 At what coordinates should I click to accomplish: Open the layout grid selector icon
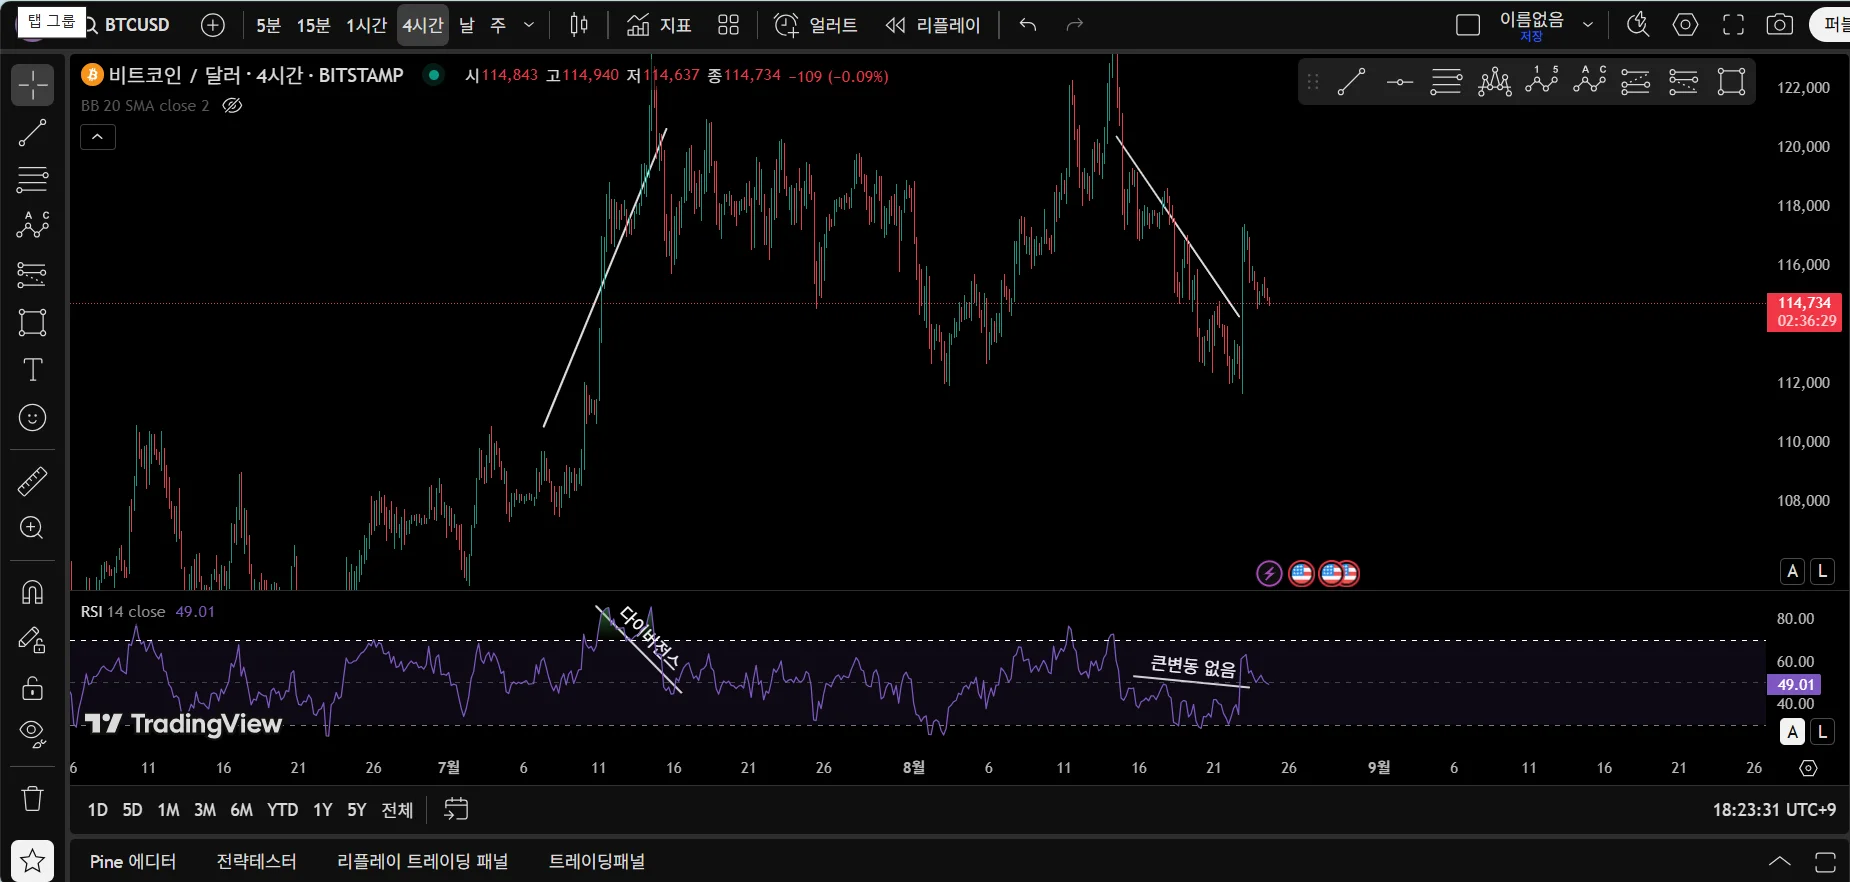coord(728,25)
